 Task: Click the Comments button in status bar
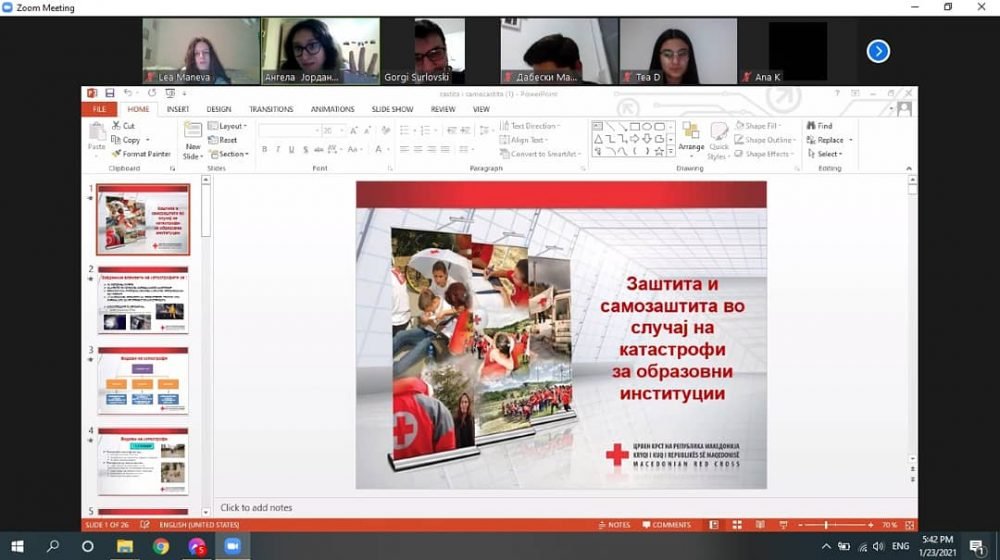[666, 525]
